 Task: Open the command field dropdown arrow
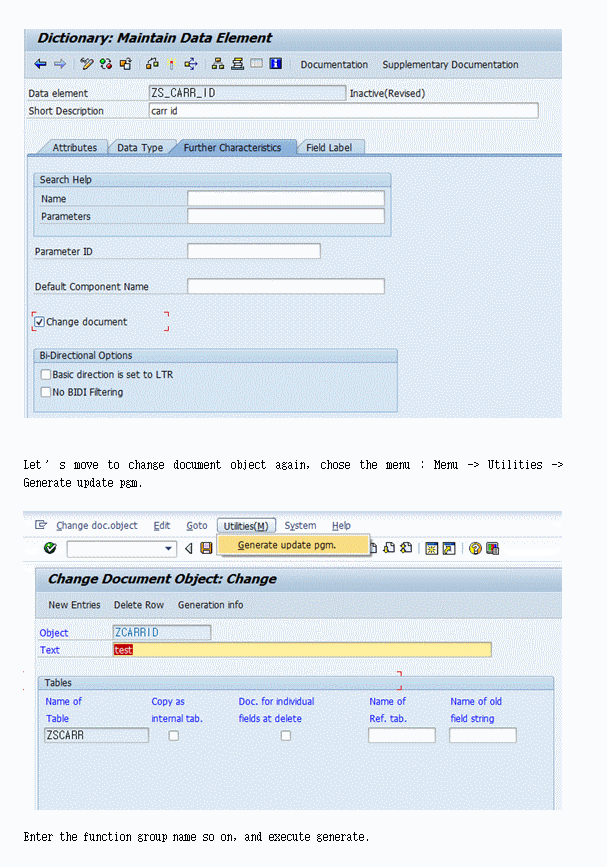[168, 549]
